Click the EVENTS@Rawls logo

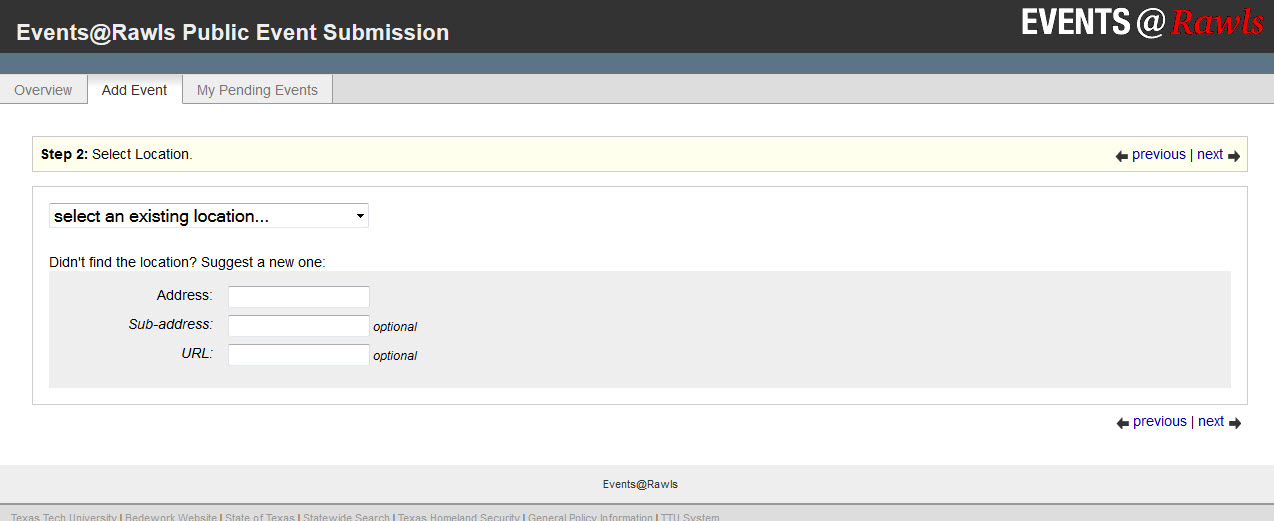(1142, 23)
